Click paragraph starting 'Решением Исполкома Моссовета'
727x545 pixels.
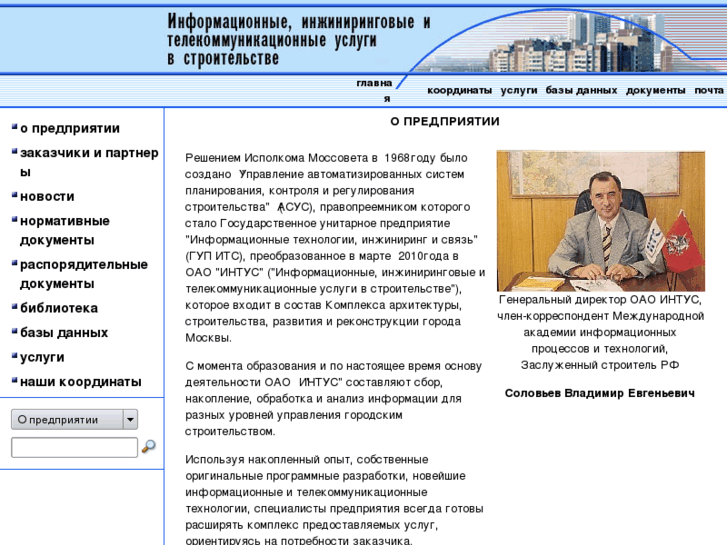(335, 248)
